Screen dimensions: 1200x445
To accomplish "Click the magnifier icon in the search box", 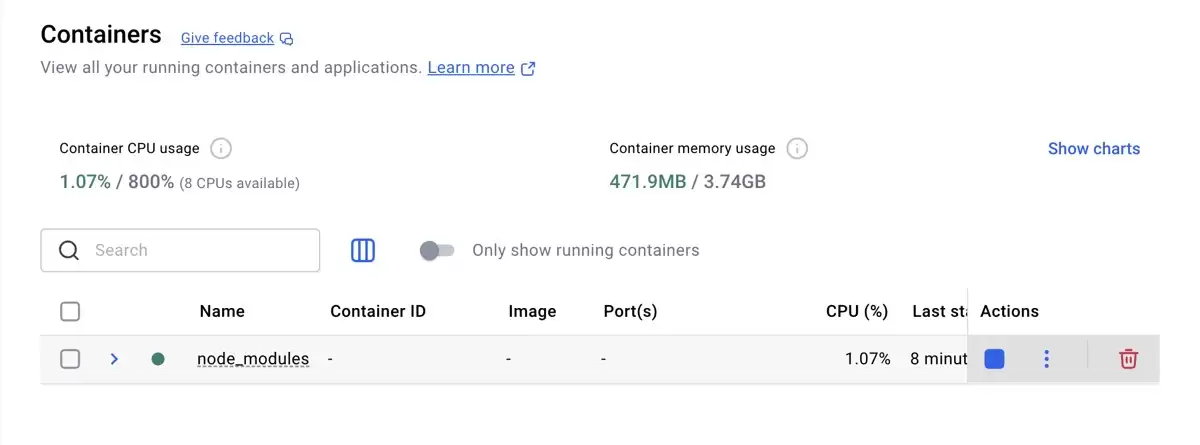I will tap(69, 250).
